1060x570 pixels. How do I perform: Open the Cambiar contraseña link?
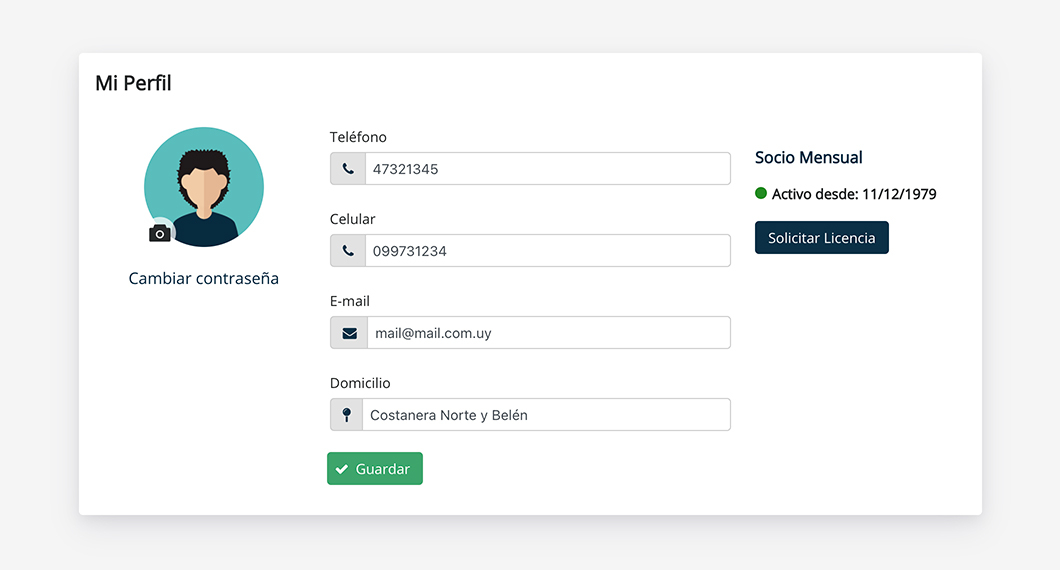coord(203,278)
